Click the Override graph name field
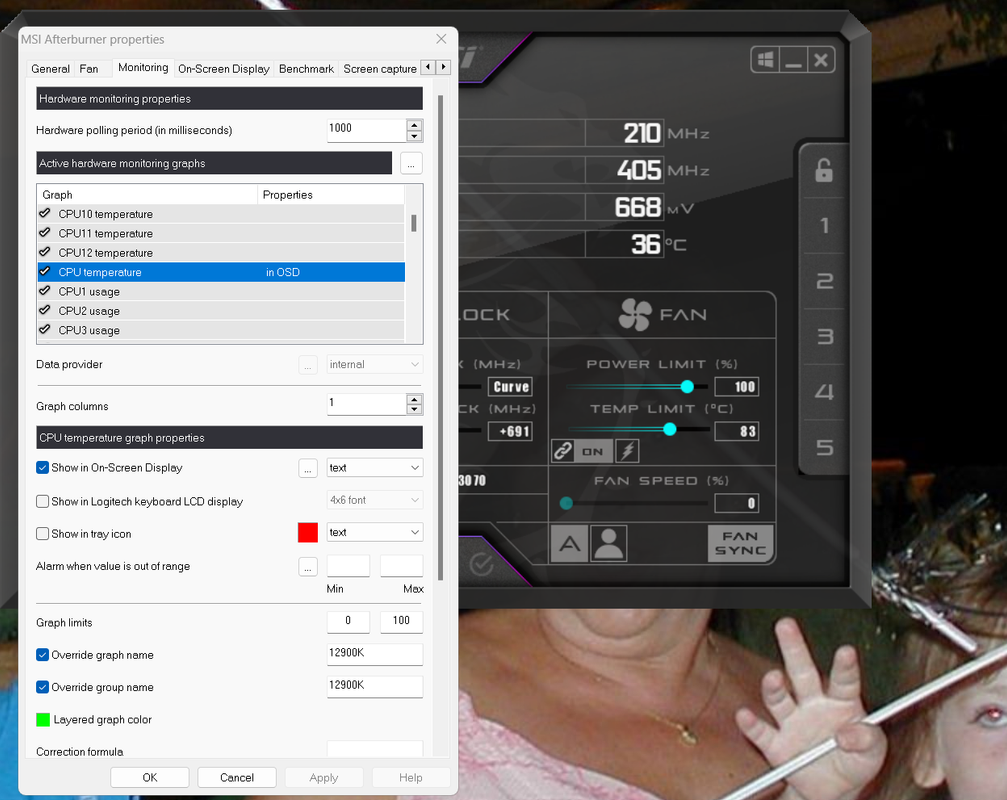The height and width of the screenshot is (800, 1007). 375,654
